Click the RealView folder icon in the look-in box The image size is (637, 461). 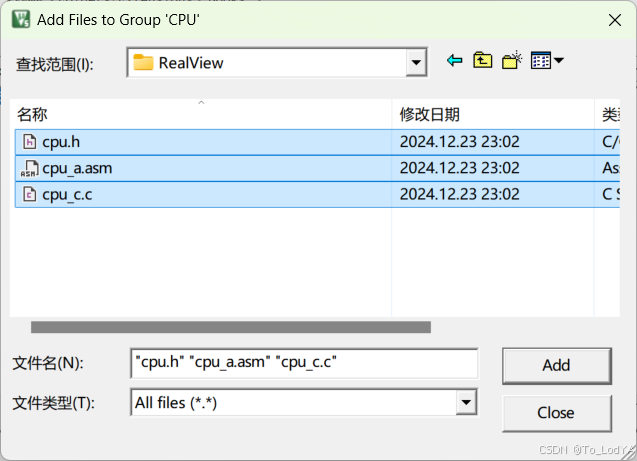(x=143, y=63)
